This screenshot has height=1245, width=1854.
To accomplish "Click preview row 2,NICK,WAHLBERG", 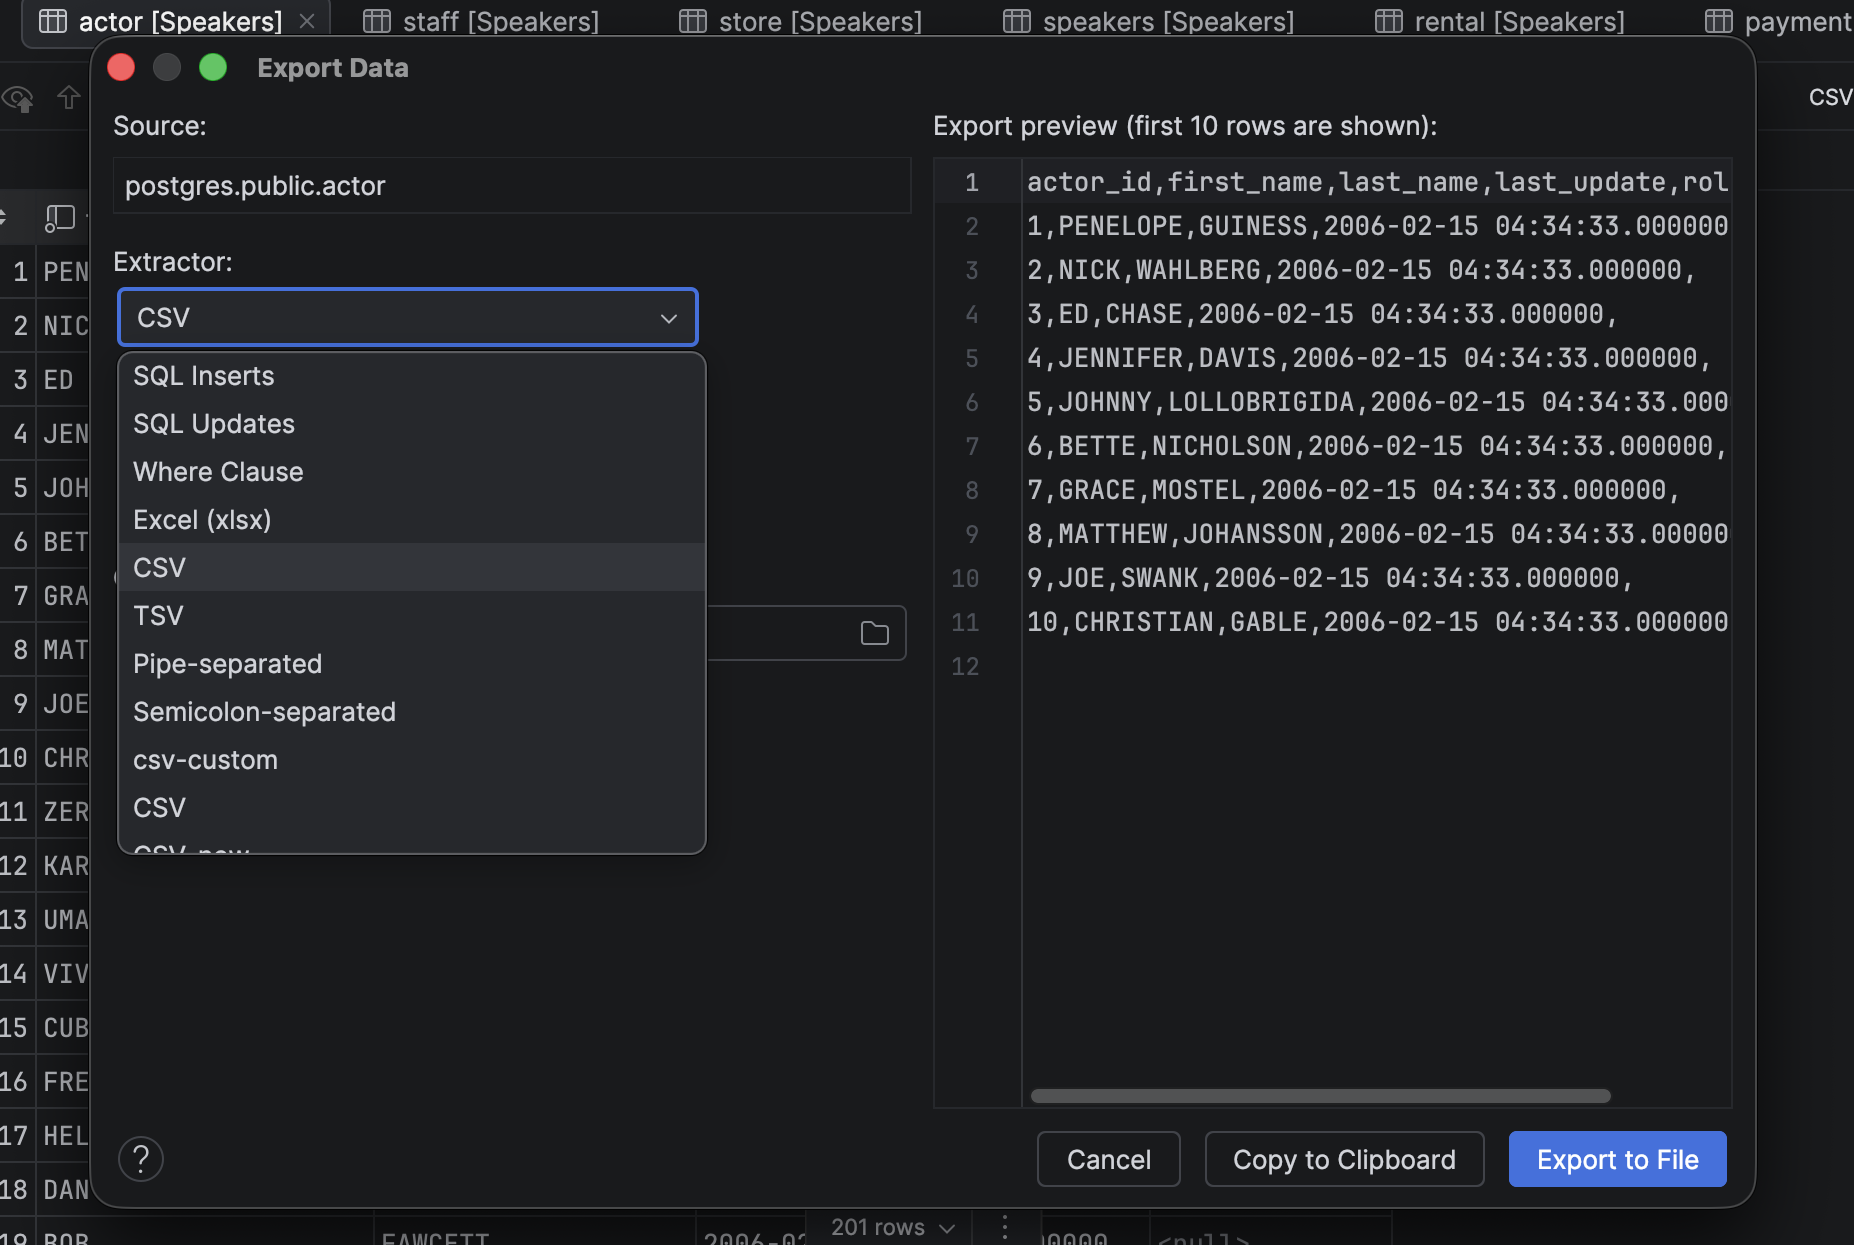I will (x=1362, y=270).
